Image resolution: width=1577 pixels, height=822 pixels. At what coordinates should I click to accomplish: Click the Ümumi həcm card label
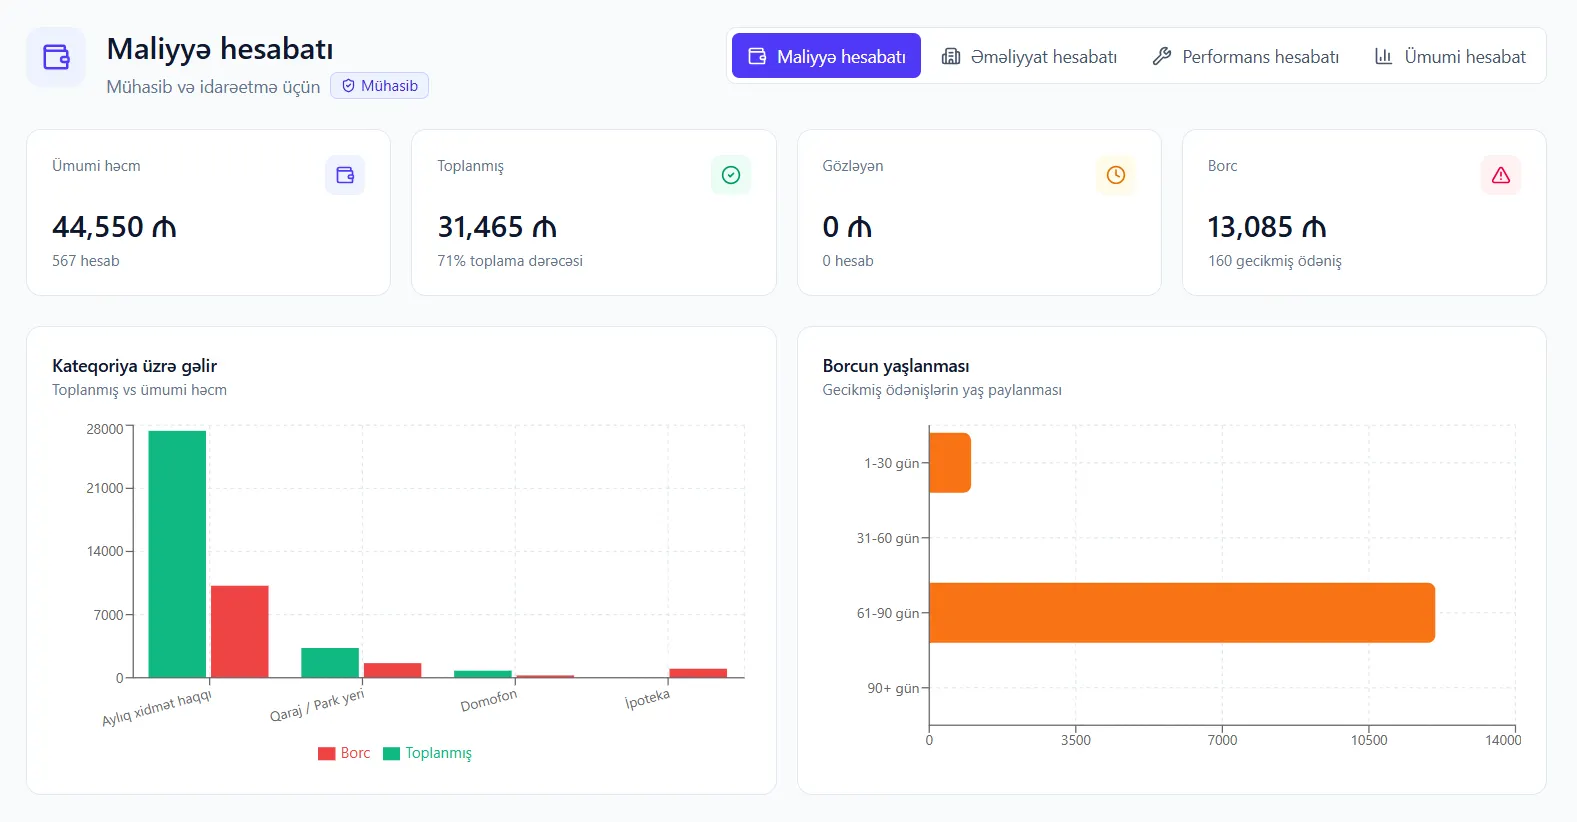coord(96,166)
